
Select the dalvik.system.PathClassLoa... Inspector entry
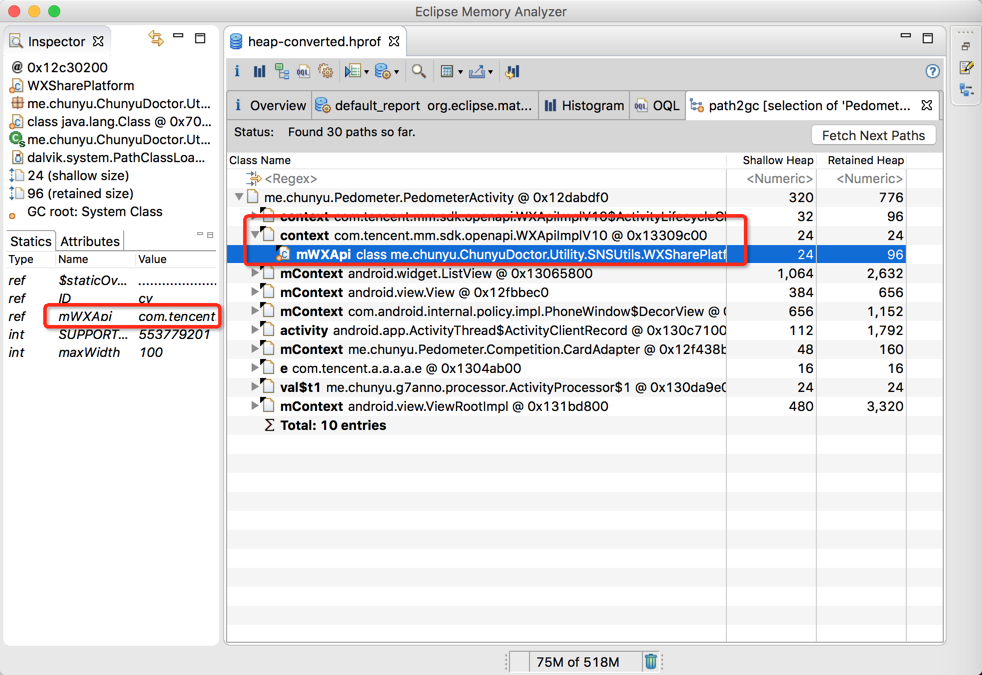pyautogui.click(x=108, y=158)
